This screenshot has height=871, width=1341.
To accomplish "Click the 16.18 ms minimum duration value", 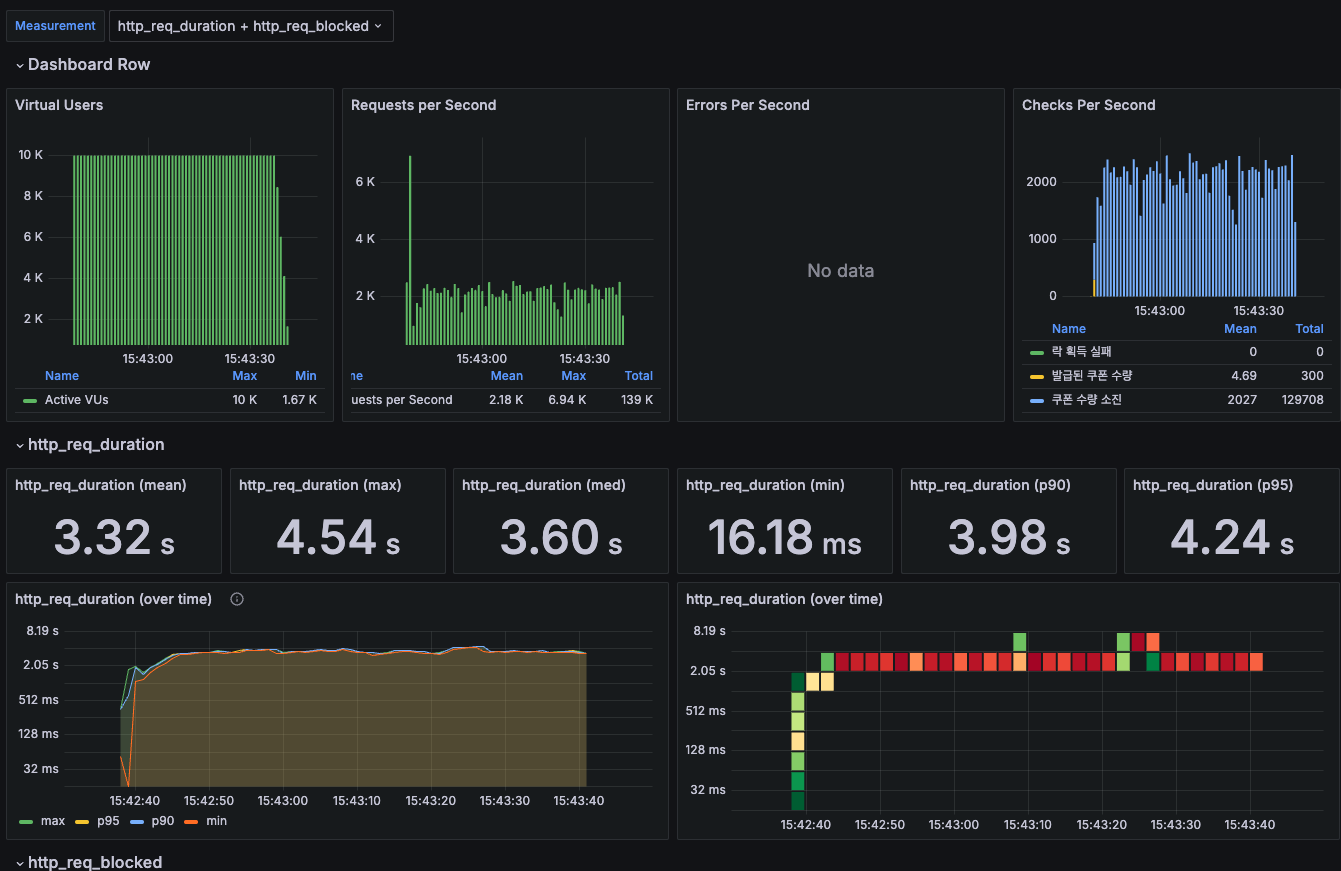I will [784, 537].
